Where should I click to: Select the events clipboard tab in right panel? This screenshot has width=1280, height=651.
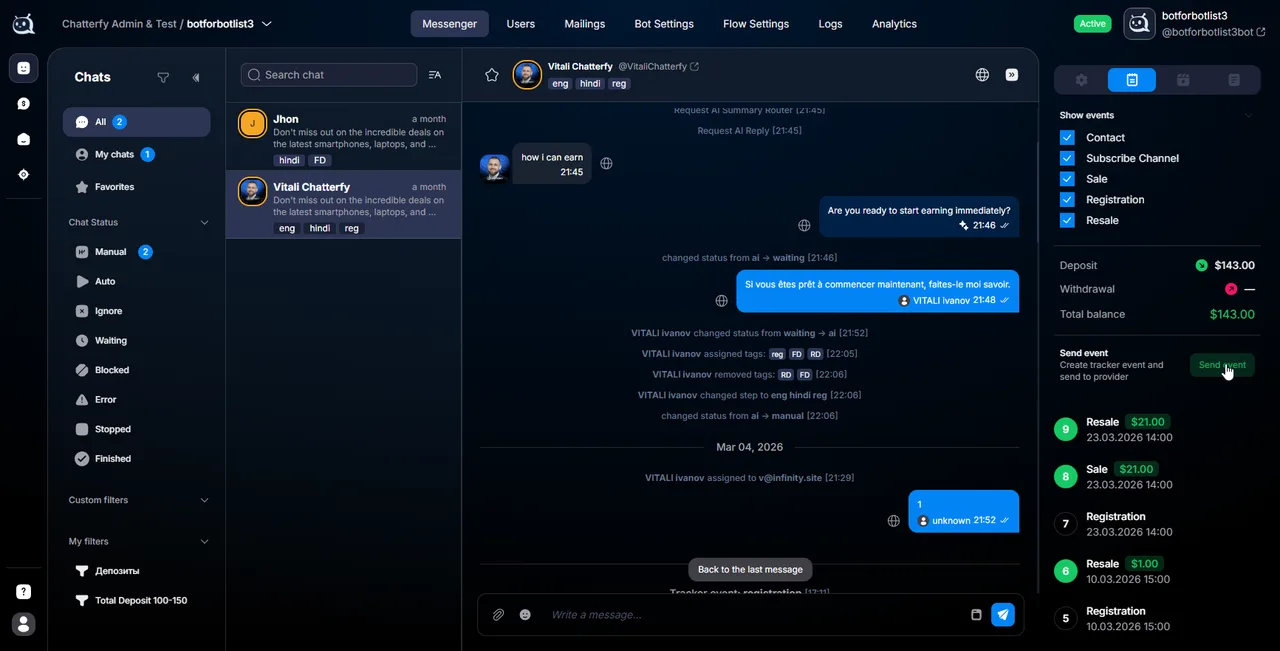click(1132, 80)
